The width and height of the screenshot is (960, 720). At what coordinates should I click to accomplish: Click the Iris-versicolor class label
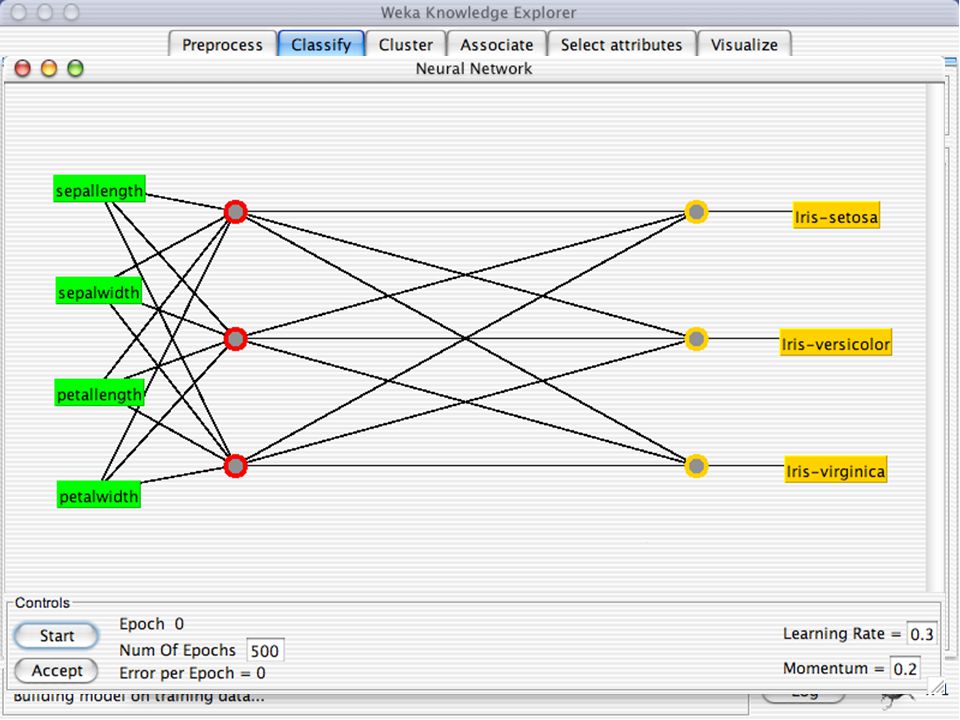(x=836, y=342)
